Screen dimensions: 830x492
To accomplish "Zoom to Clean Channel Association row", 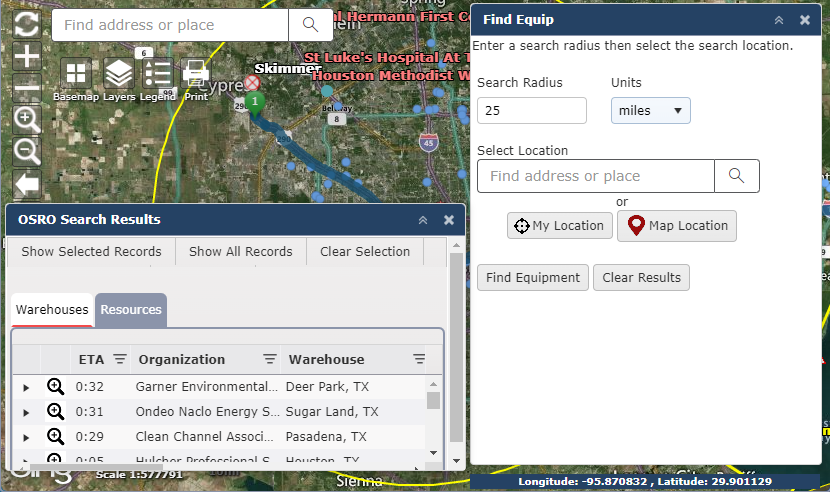I will [x=56, y=436].
